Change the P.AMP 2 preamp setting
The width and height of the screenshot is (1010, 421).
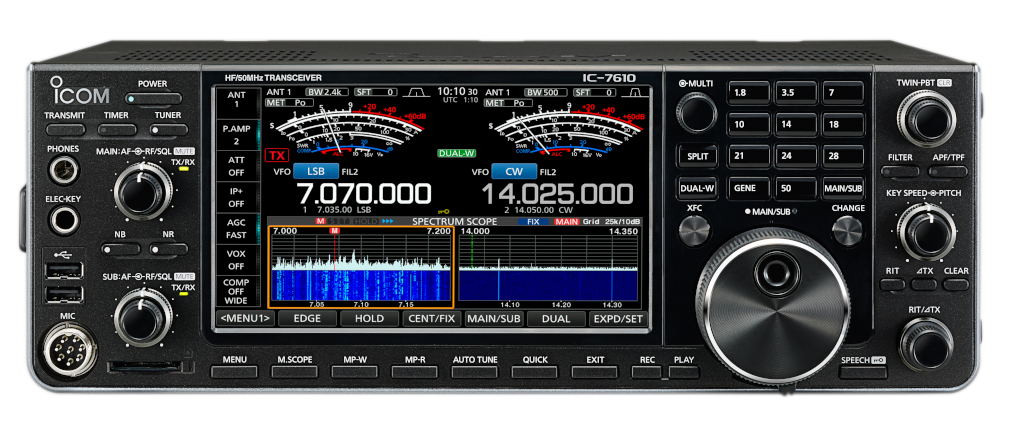[236, 135]
